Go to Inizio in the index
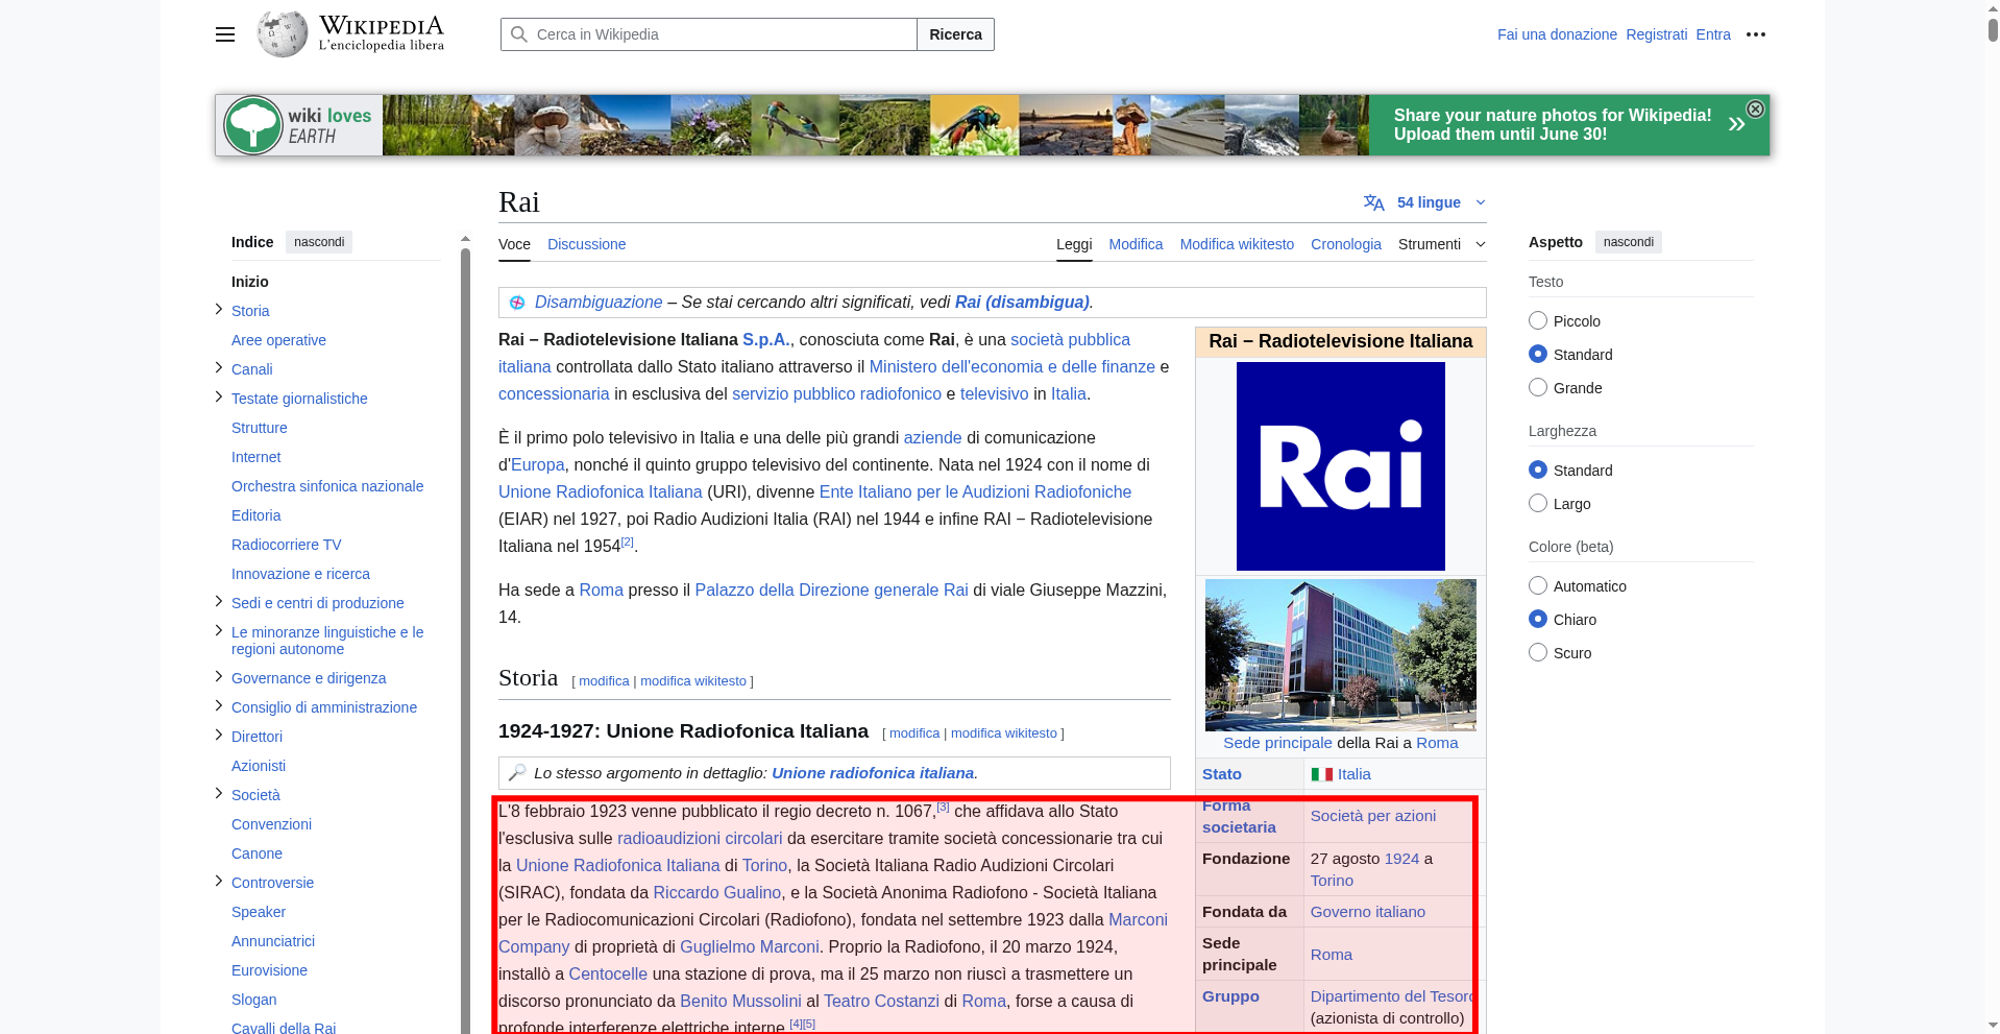Image resolution: width=2000 pixels, height=1034 pixels. [250, 281]
